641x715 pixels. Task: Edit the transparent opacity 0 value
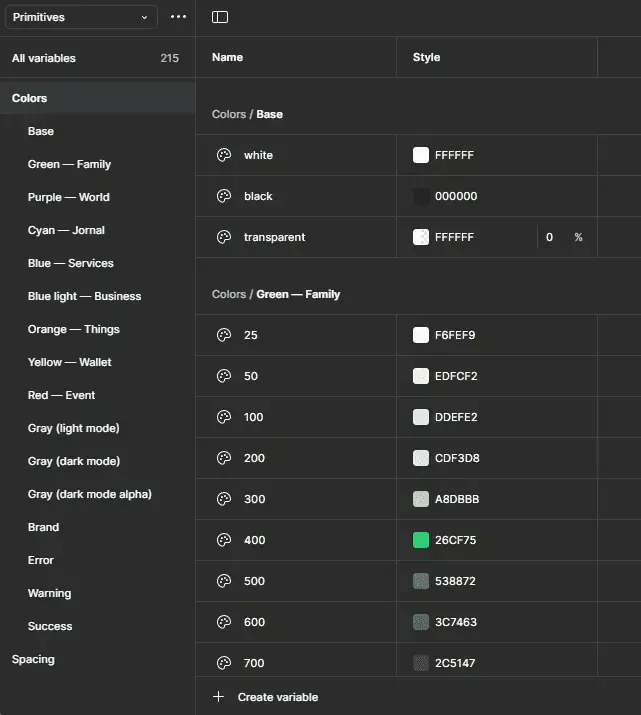click(x=549, y=237)
